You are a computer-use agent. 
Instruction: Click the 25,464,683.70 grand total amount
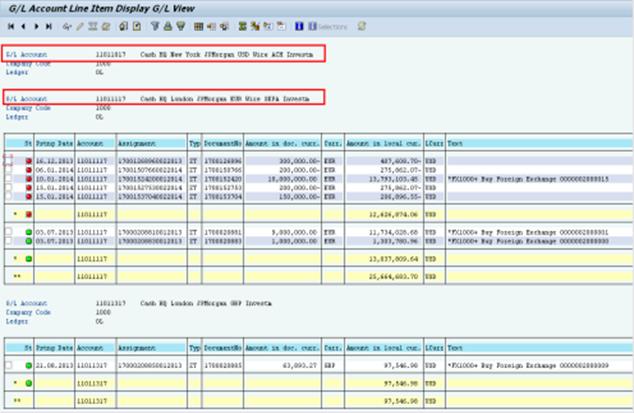(x=393, y=277)
